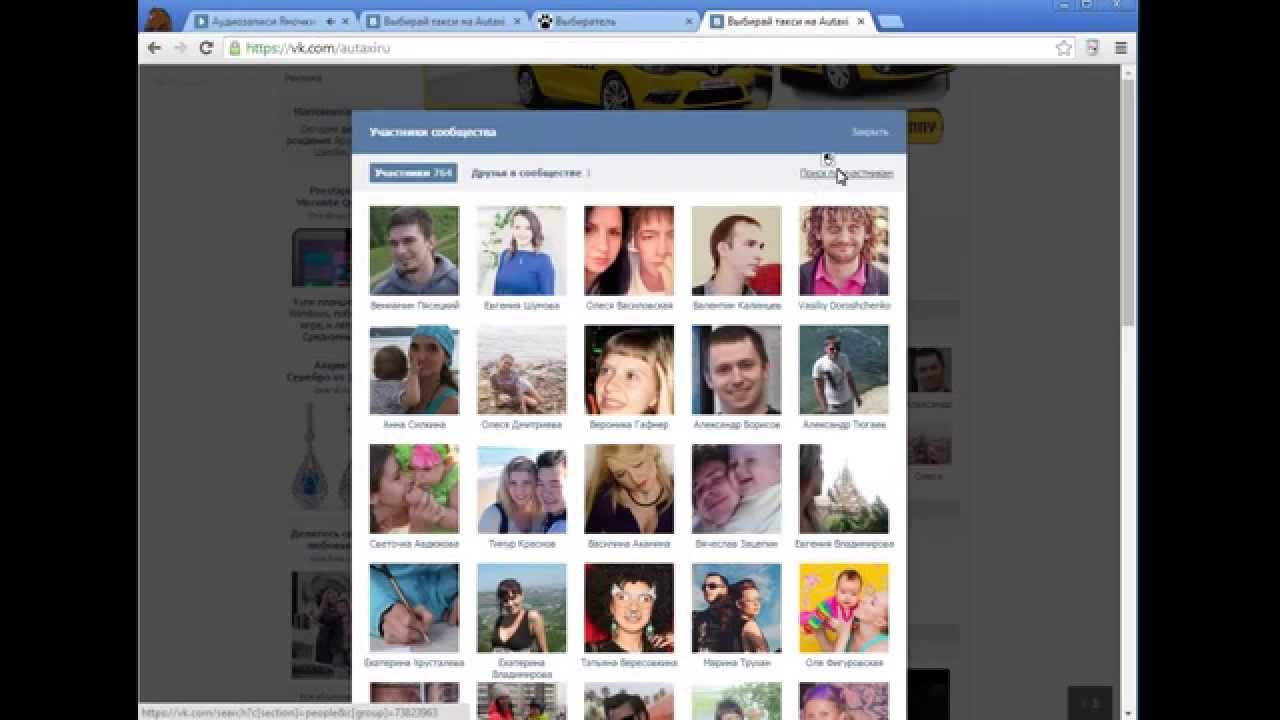Click the speaker icon on Аудиозаписи tab
Viewport: 1280px width, 720px height.
click(331, 21)
